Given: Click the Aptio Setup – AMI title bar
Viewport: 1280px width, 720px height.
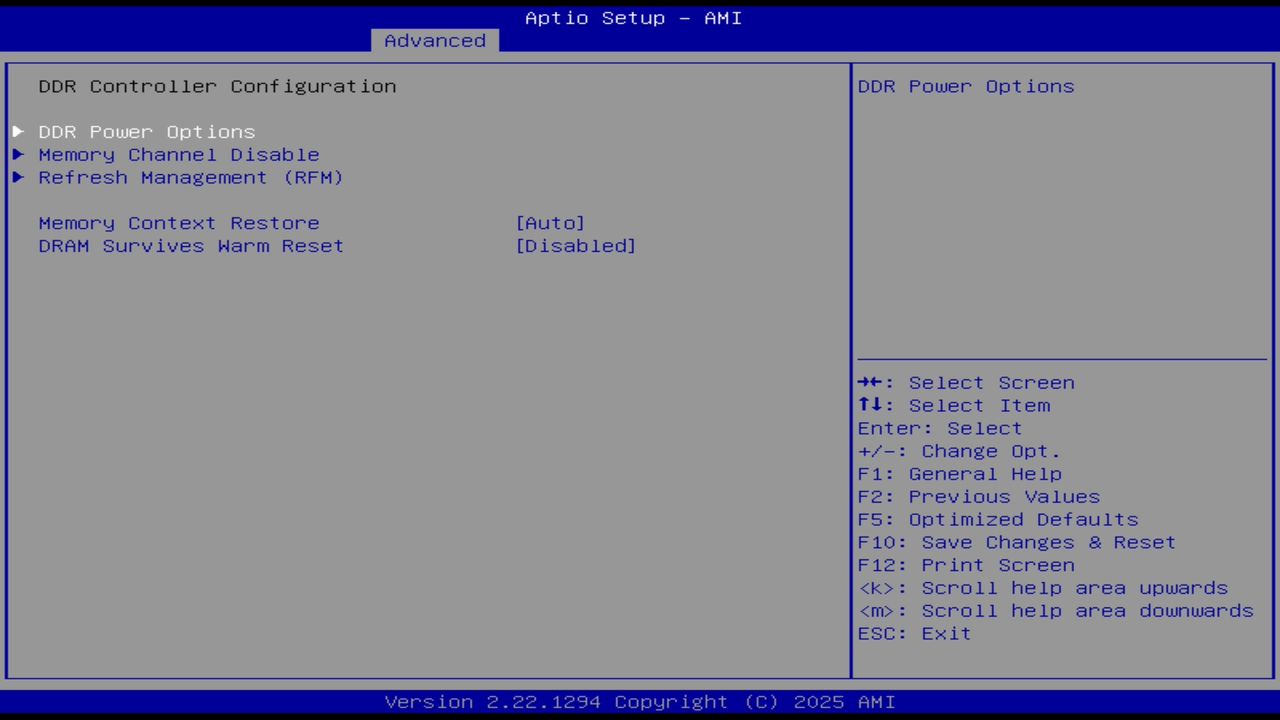Looking at the screenshot, I should [x=633, y=17].
